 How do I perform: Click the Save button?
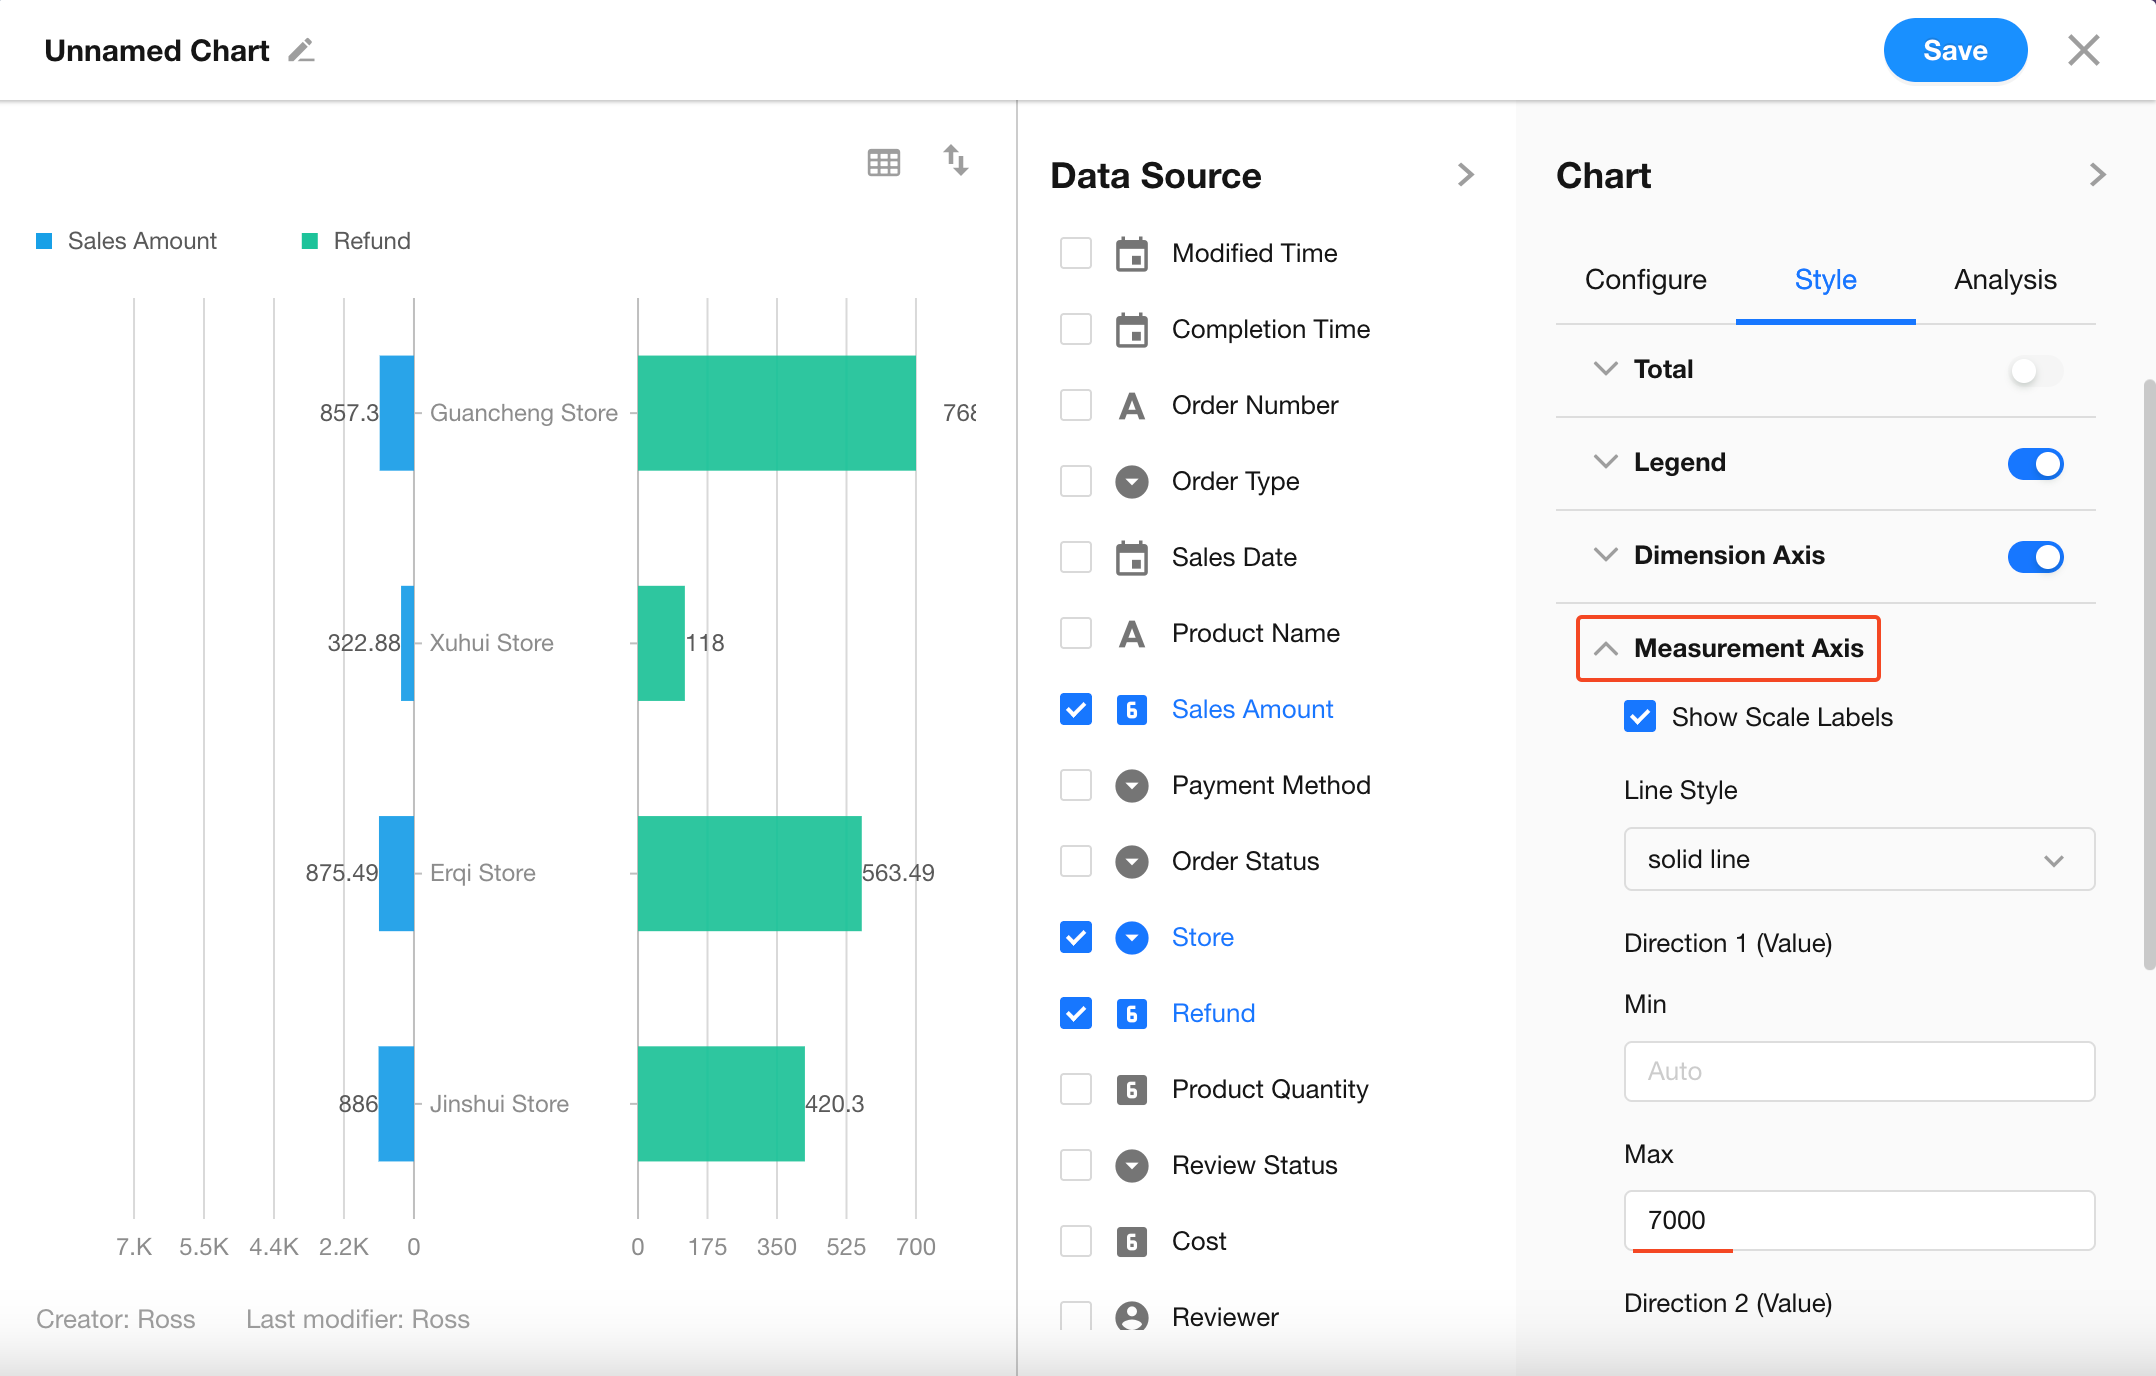(x=1954, y=50)
